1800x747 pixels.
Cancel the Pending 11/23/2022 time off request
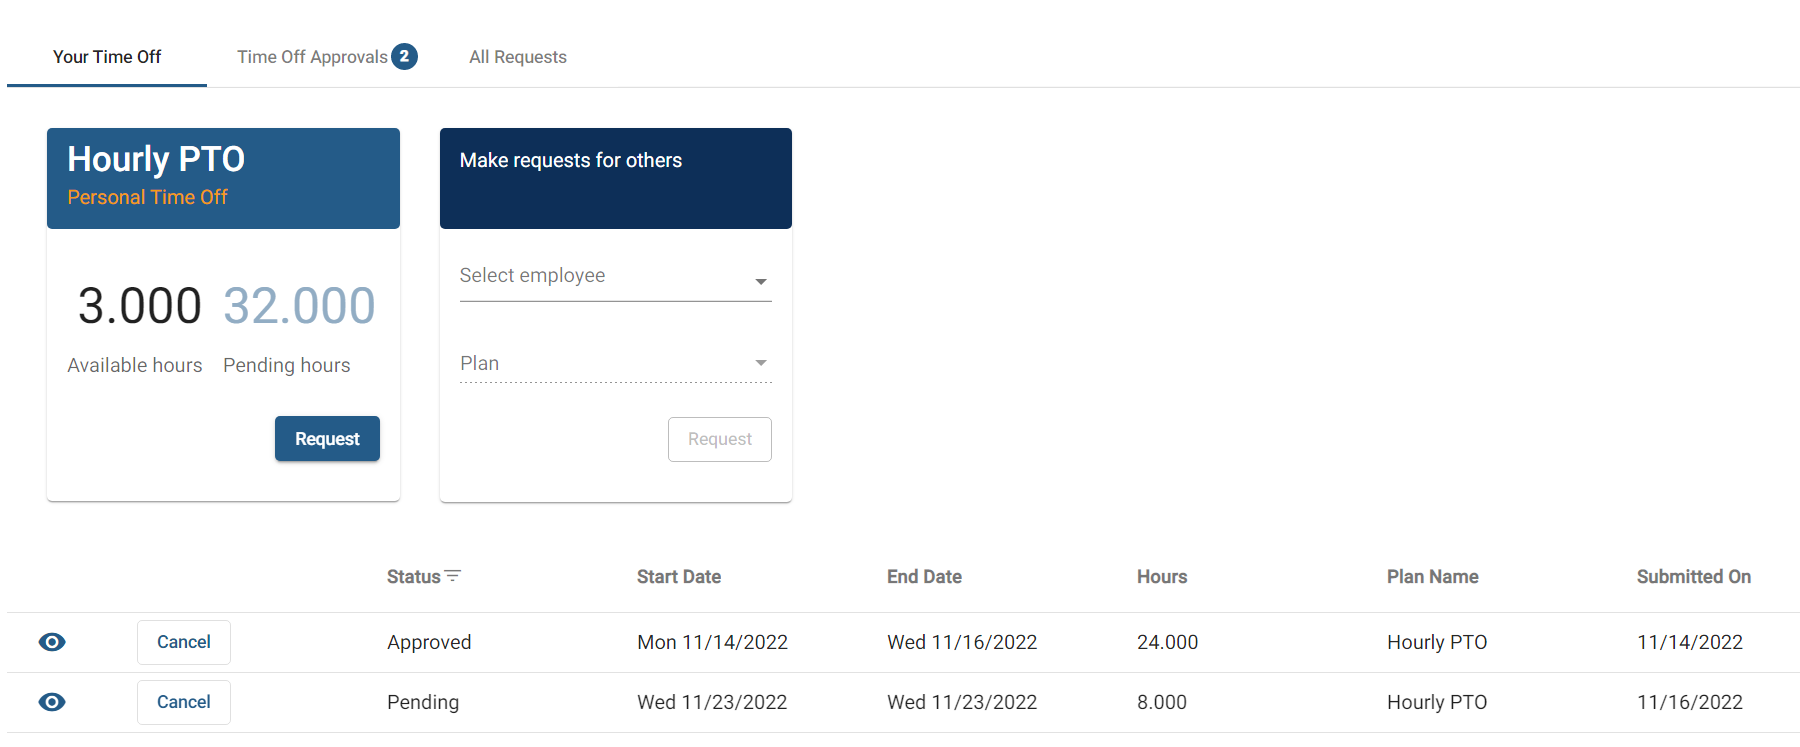coord(184,702)
